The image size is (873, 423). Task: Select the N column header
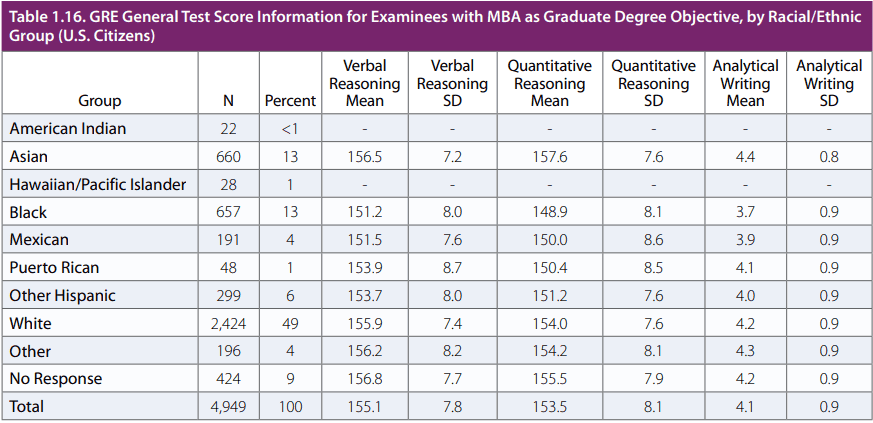(229, 101)
